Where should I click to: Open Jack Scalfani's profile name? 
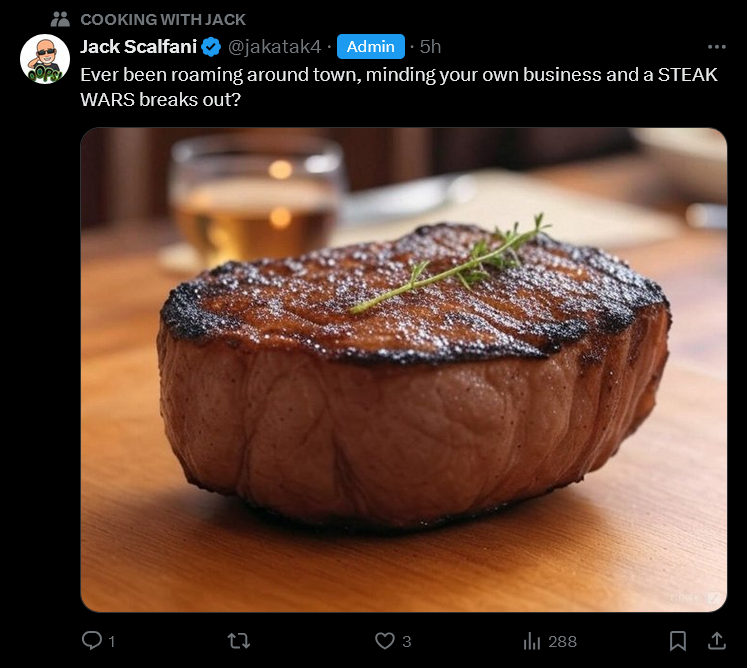click(138, 47)
